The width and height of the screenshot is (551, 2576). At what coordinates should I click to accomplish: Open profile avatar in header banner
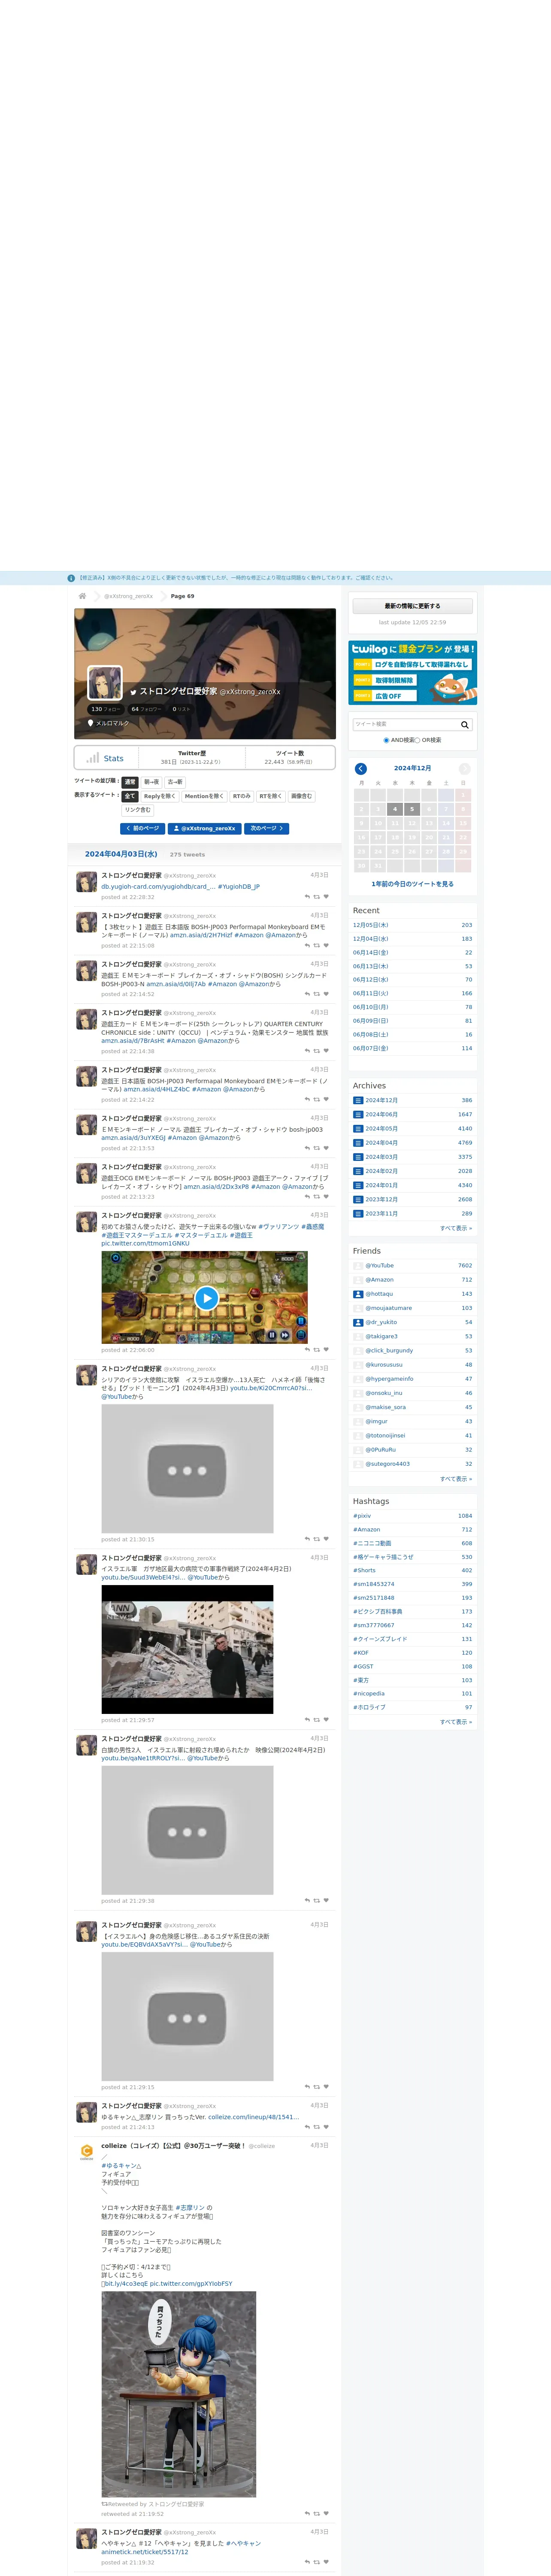pyautogui.click(x=105, y=683)
